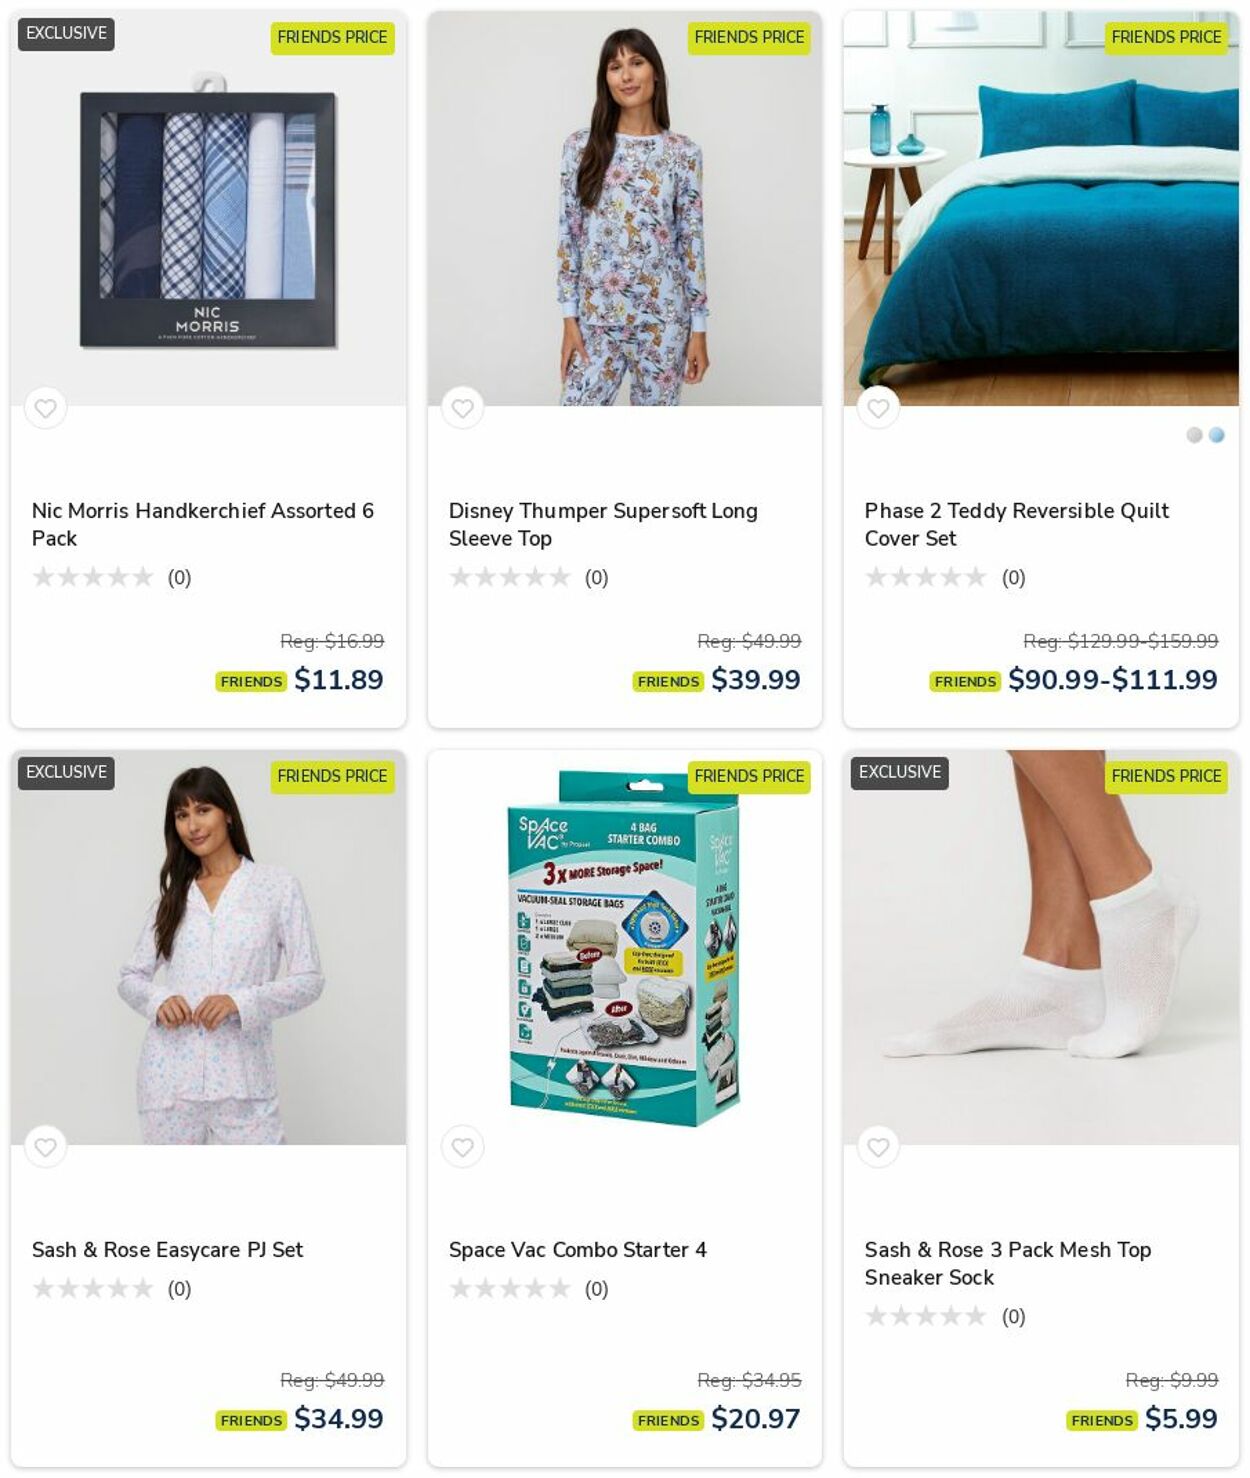Choose blue color swatch for Quilt Cover
This screenshot has width=1250, height=1478.
click(x=1217, y=435)
